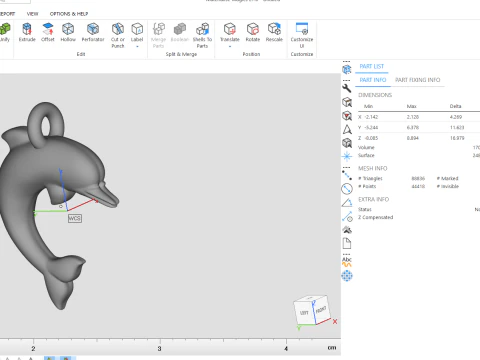Viewport: 480px width, 360px height.
Task: Click the wrench icon in the side toolbar
Action: (x=347, y=88)
